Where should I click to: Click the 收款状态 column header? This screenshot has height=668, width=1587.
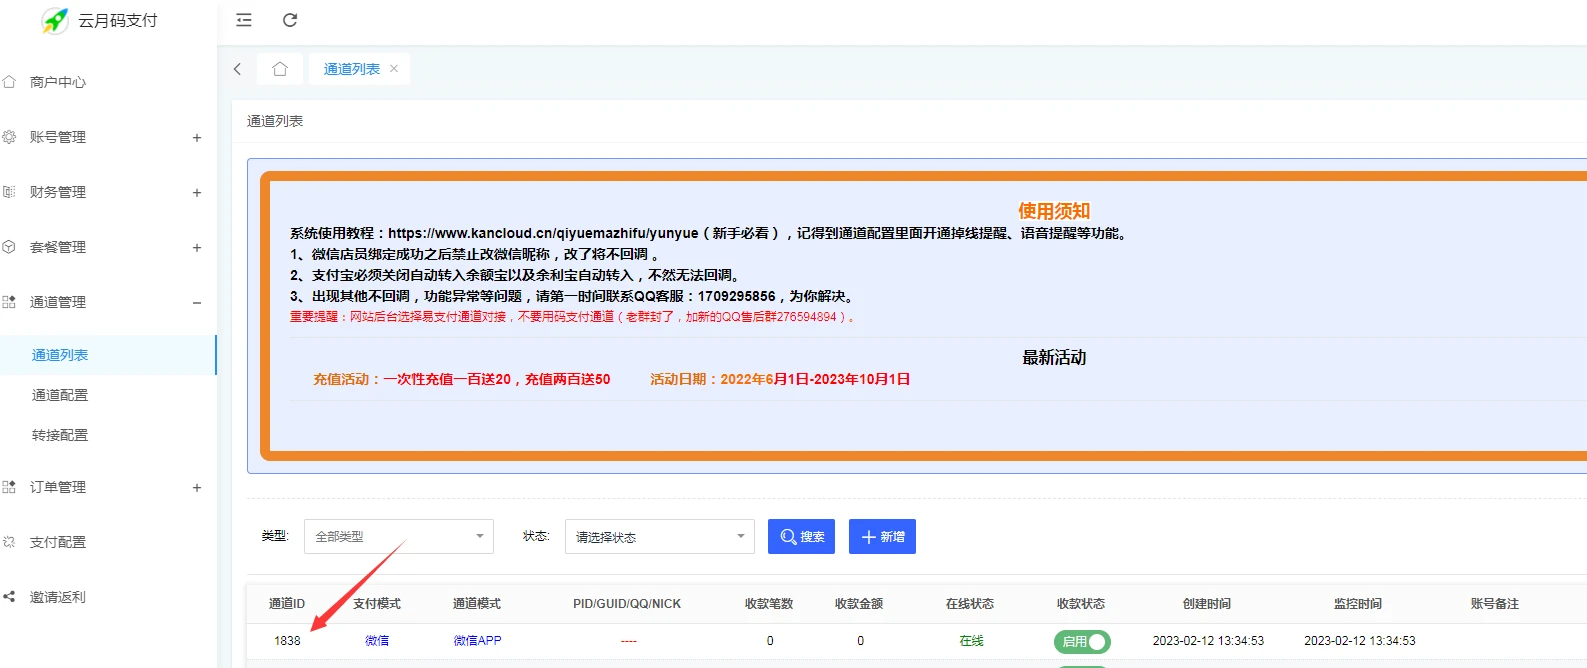(x=1081, y=604)
